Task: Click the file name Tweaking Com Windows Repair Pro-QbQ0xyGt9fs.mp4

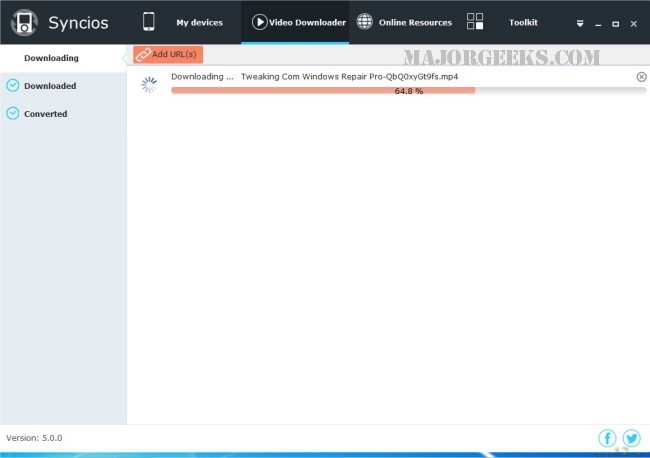Action: click(349, 77)
